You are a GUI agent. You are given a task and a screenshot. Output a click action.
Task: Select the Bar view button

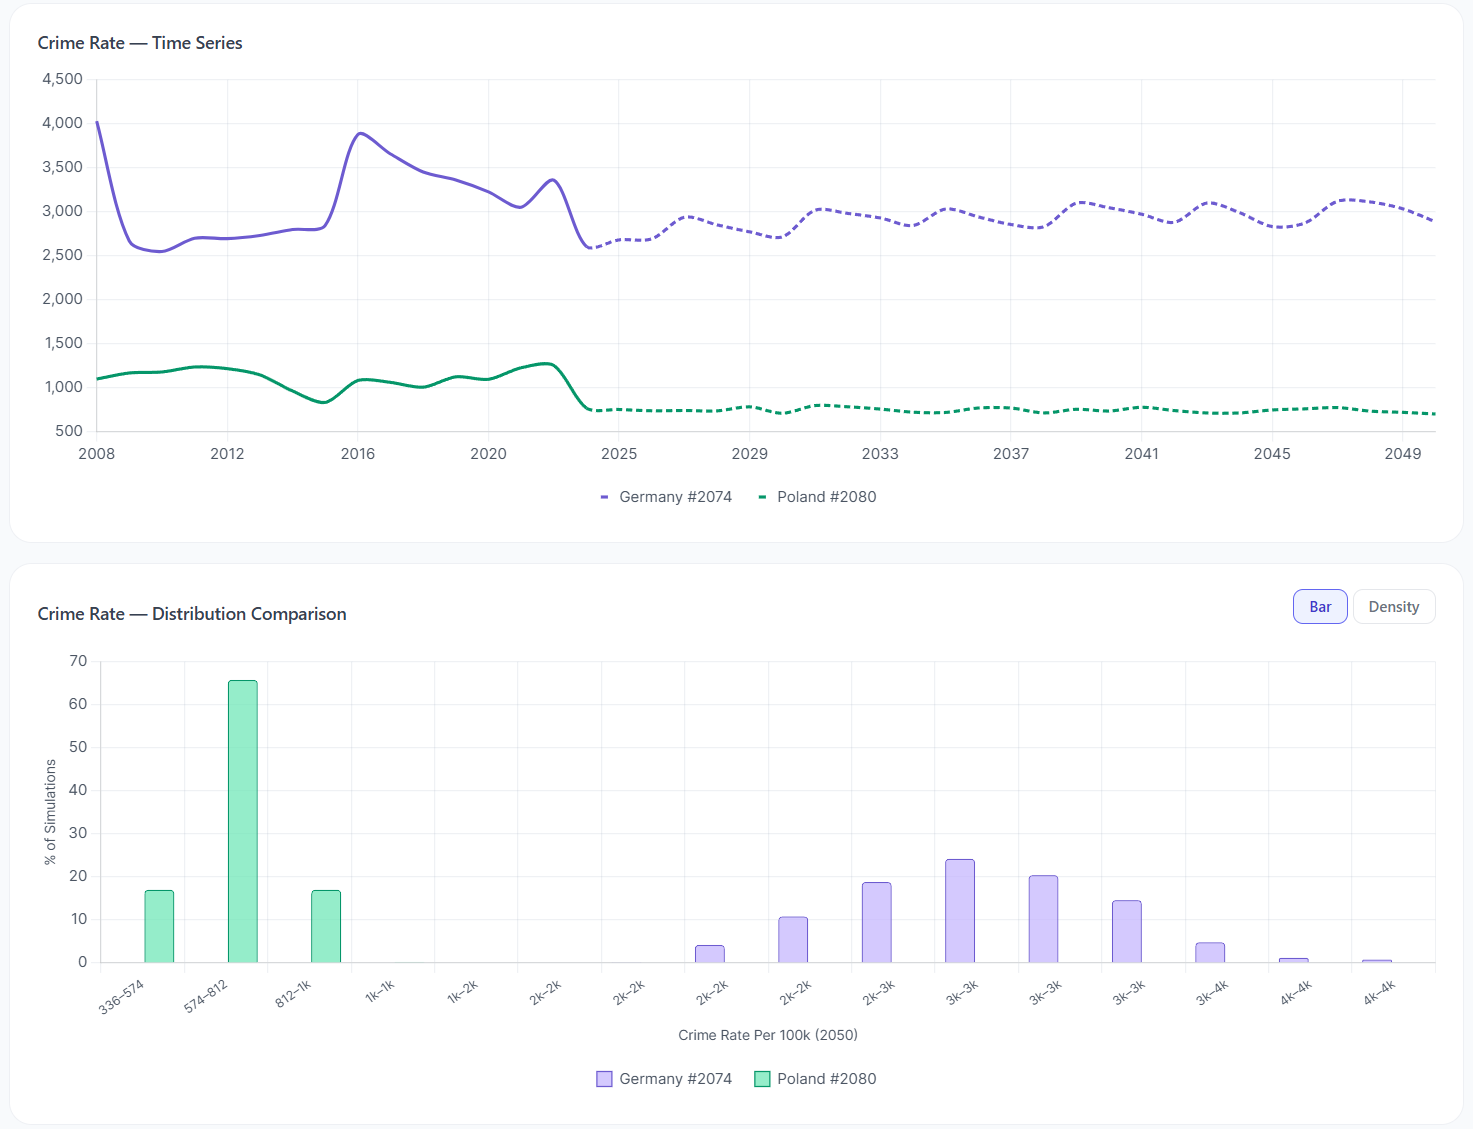pos(1319,607)
